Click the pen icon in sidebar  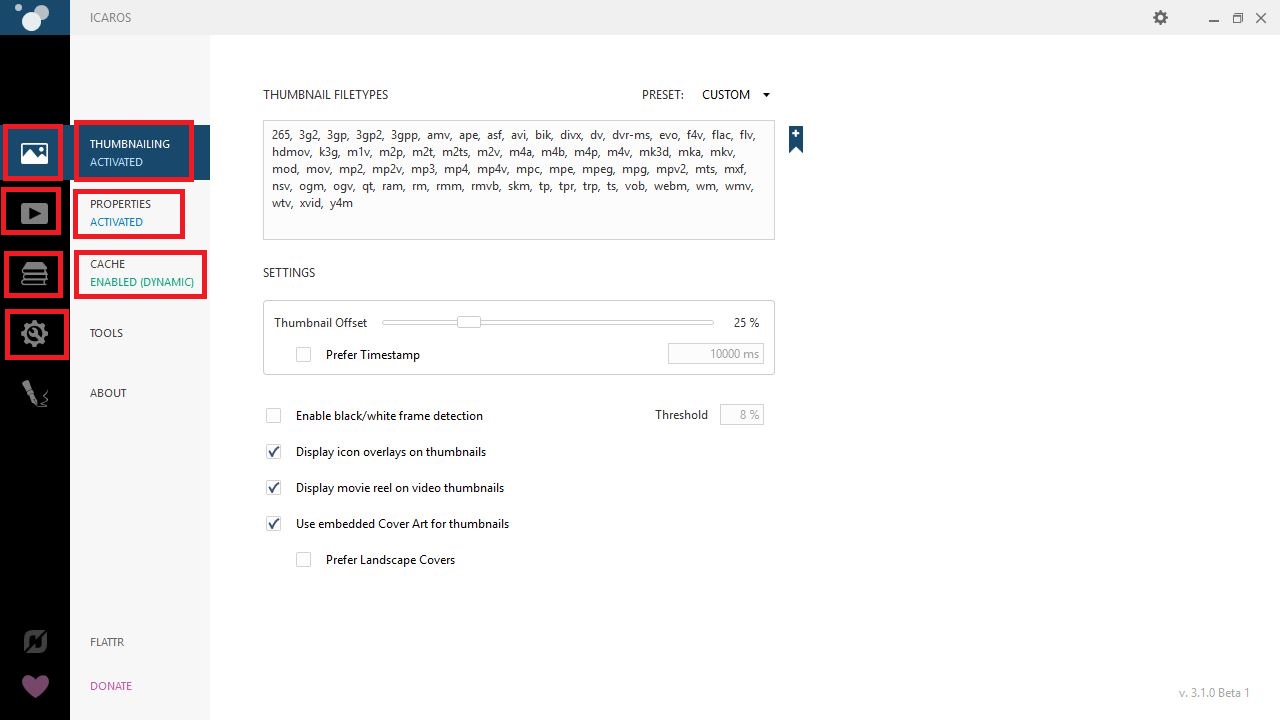click(34, 393)
